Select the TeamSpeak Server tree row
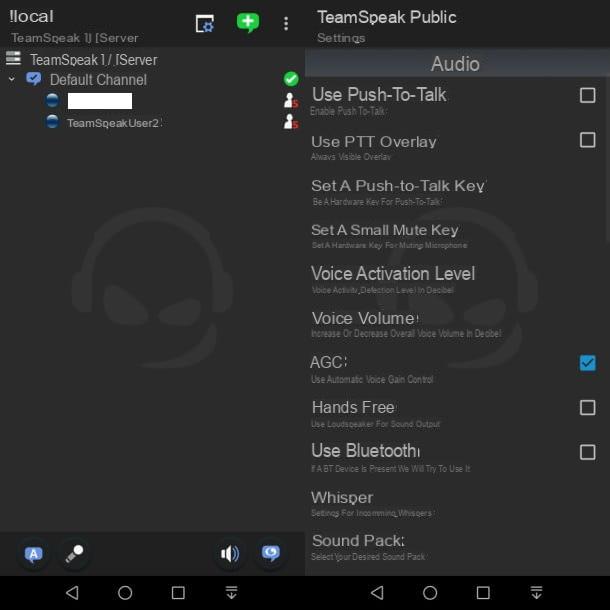 click(x=152, y=60)
